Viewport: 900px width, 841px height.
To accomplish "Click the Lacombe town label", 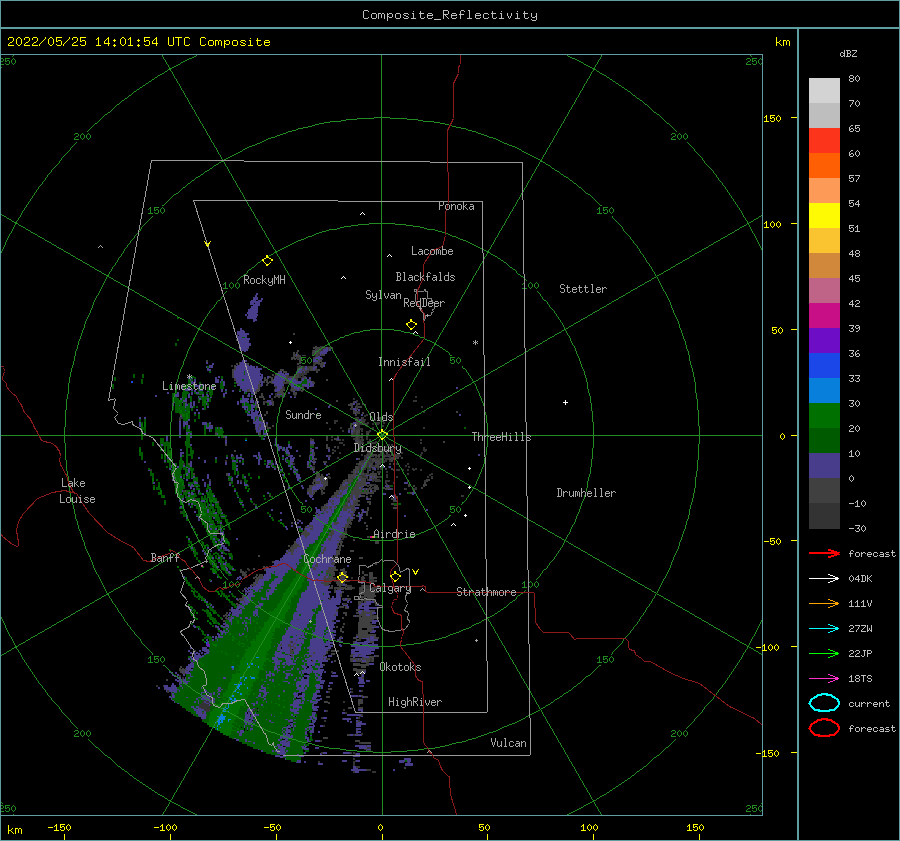I will point(432,251).
